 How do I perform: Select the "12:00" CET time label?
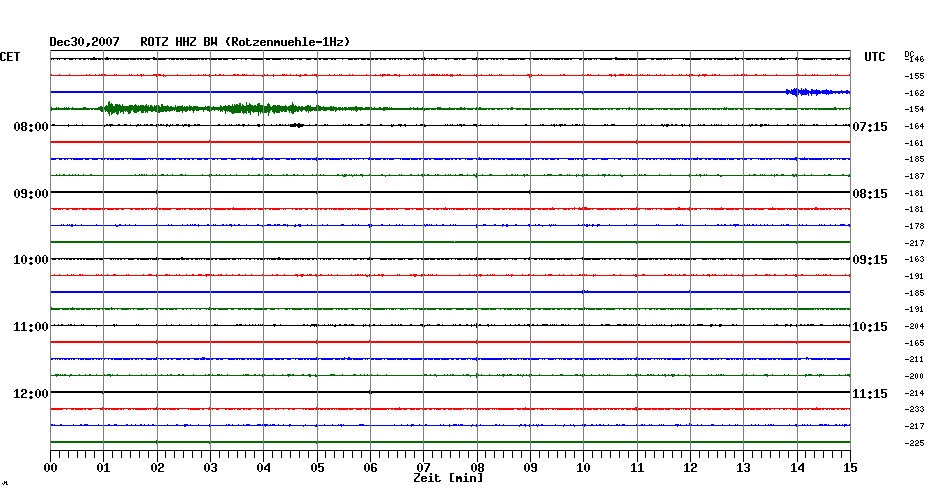[31, 394]
